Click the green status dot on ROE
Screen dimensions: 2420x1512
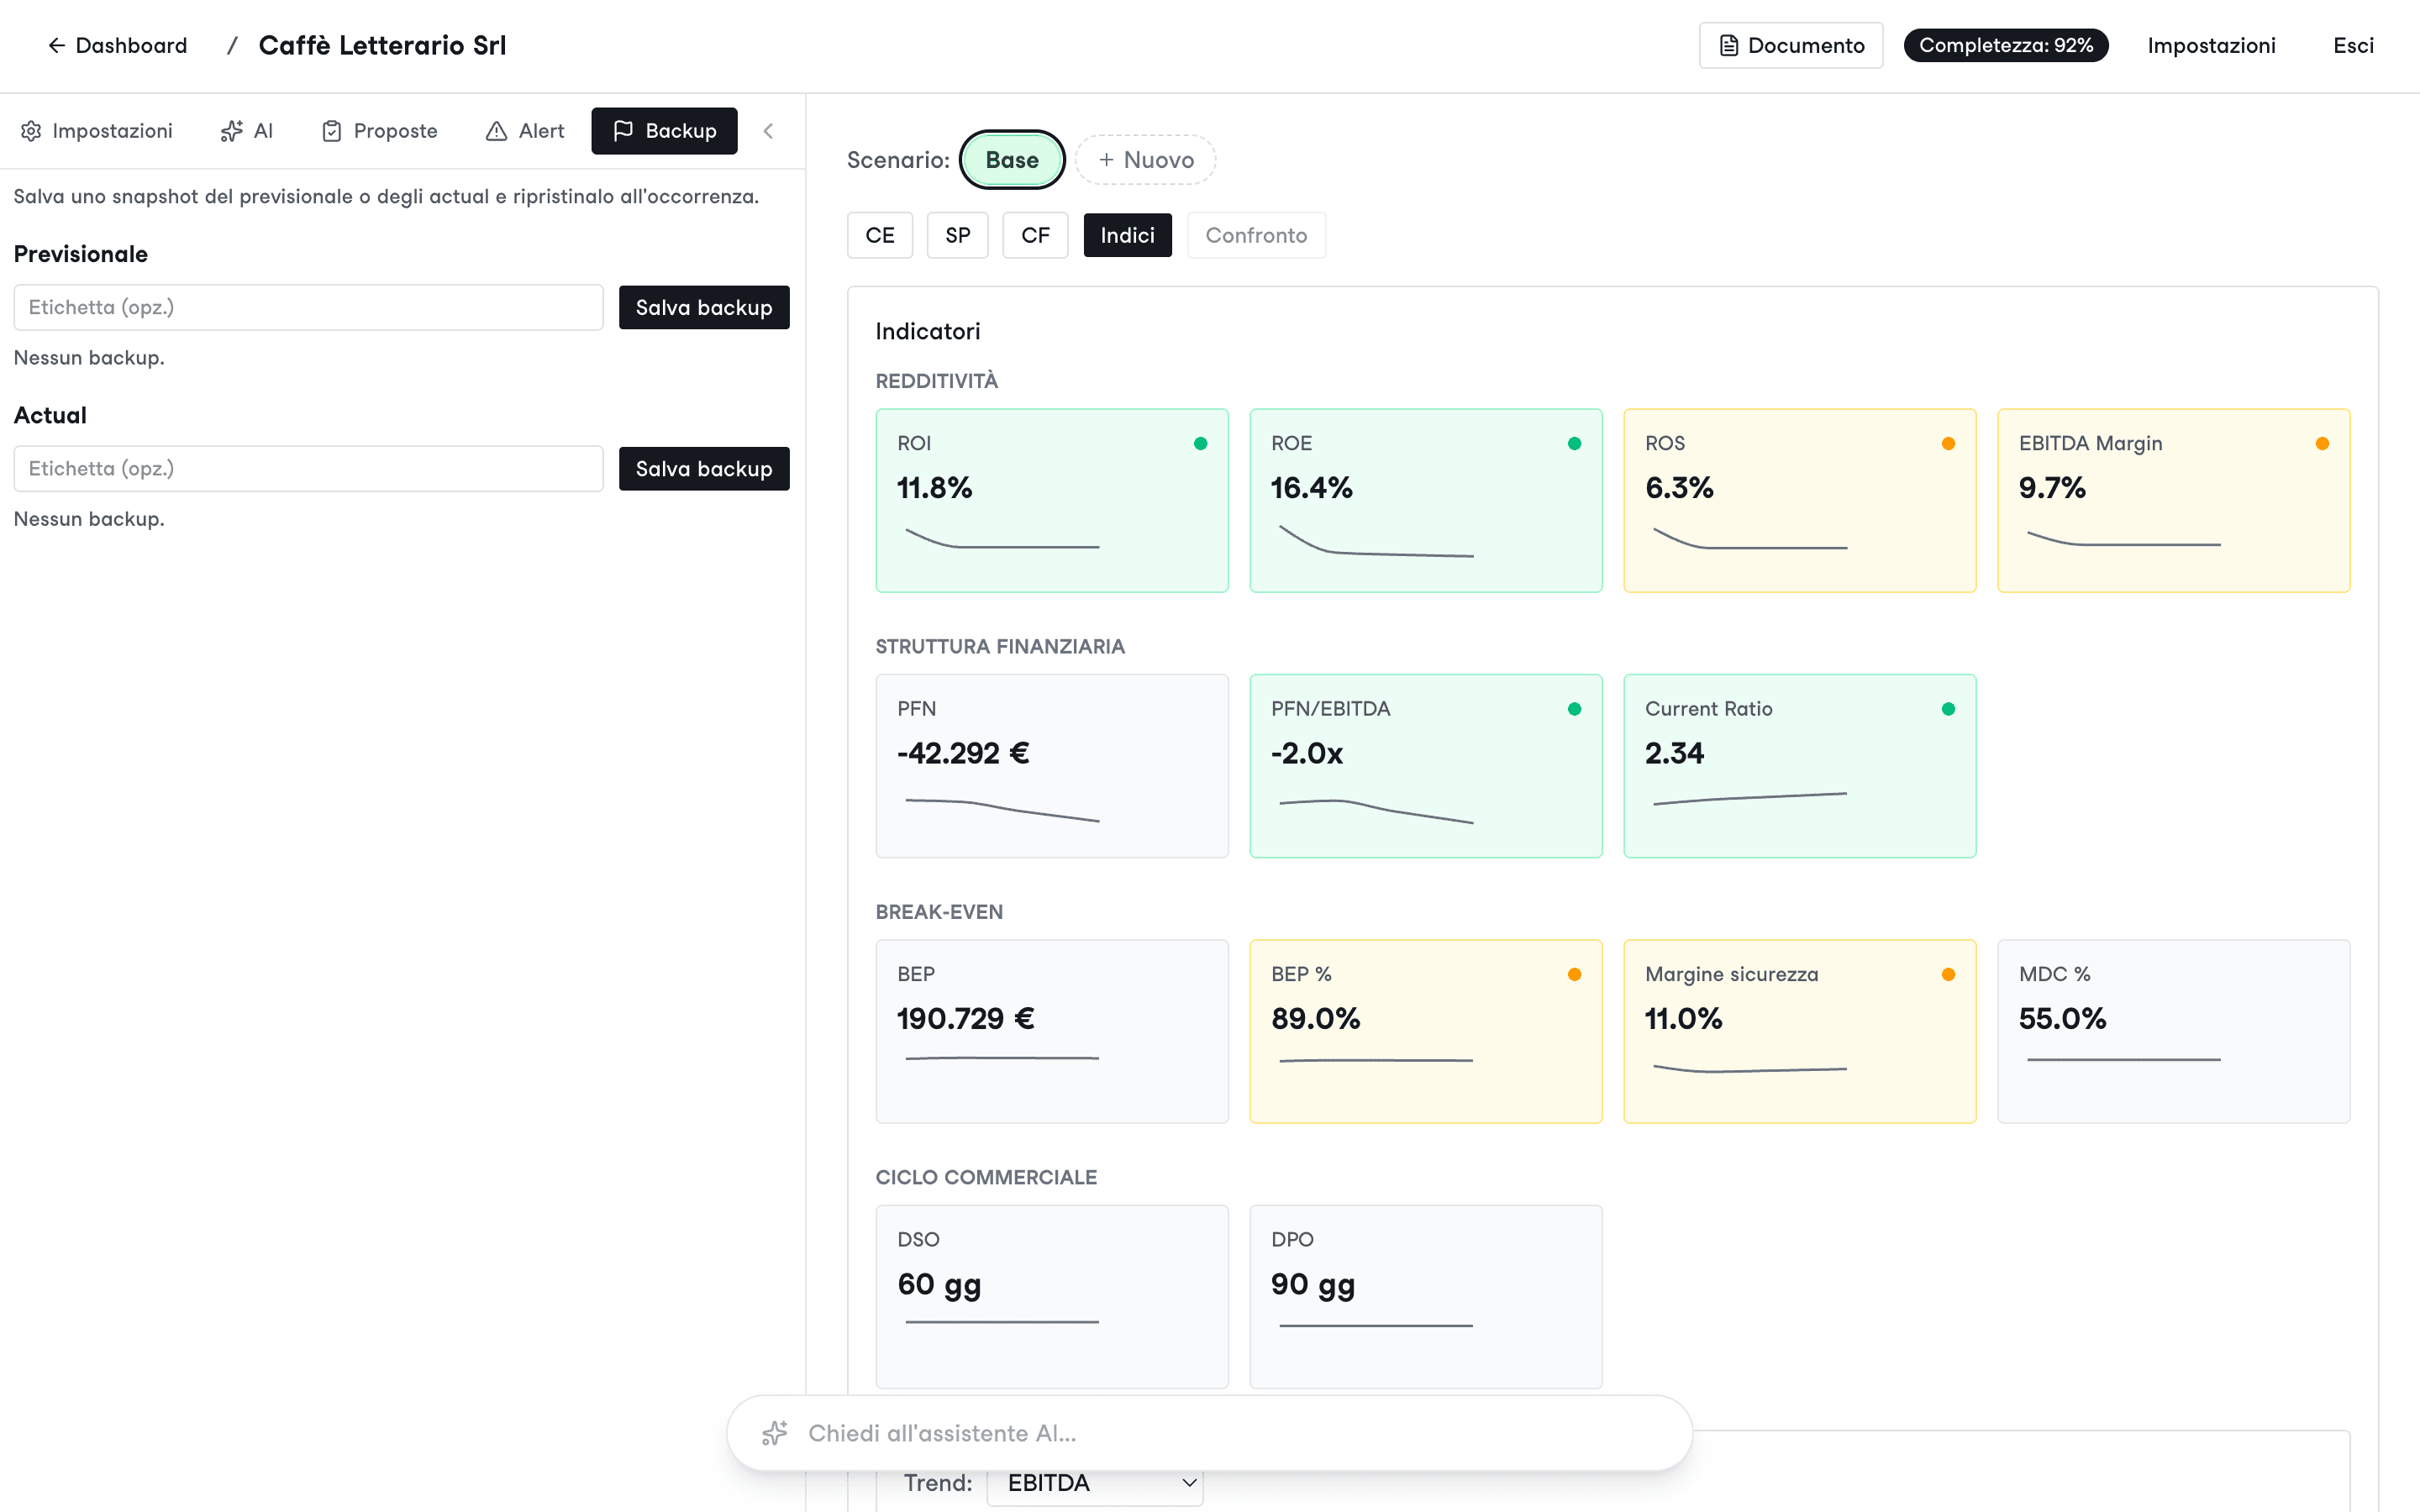1574,443
